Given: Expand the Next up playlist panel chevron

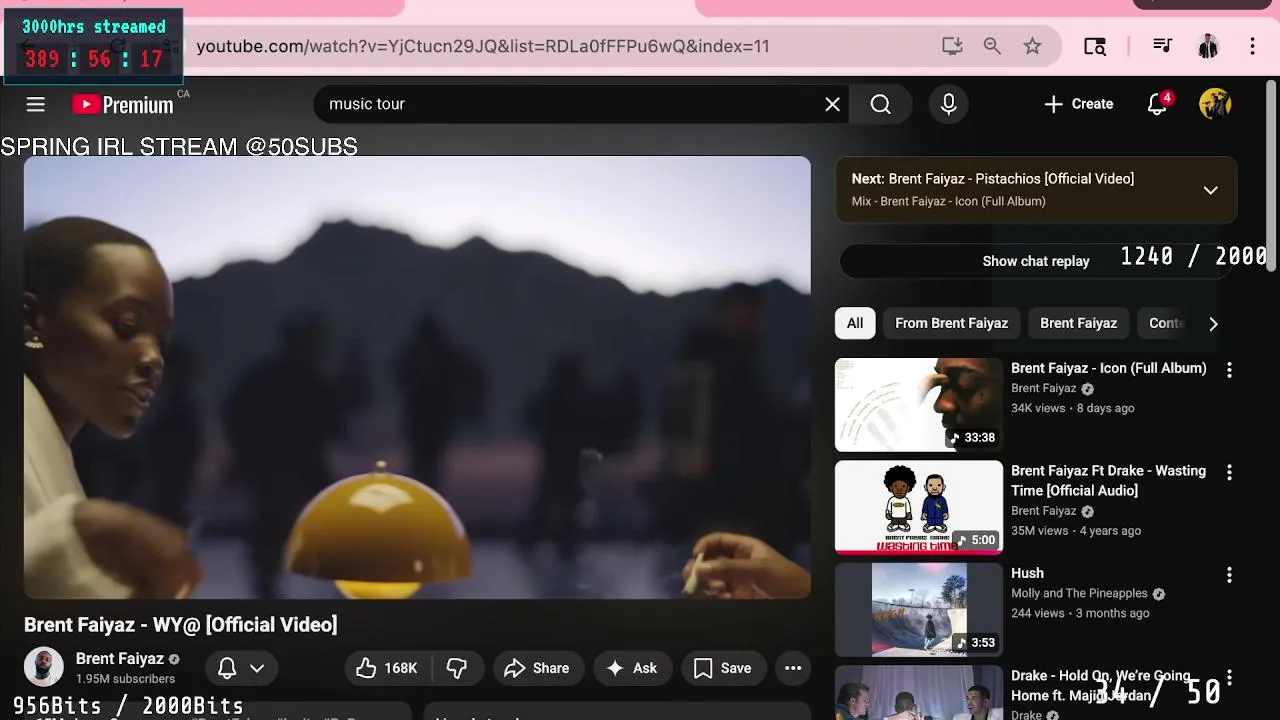Looking at the screenshot, I should tap(1210, 190).
